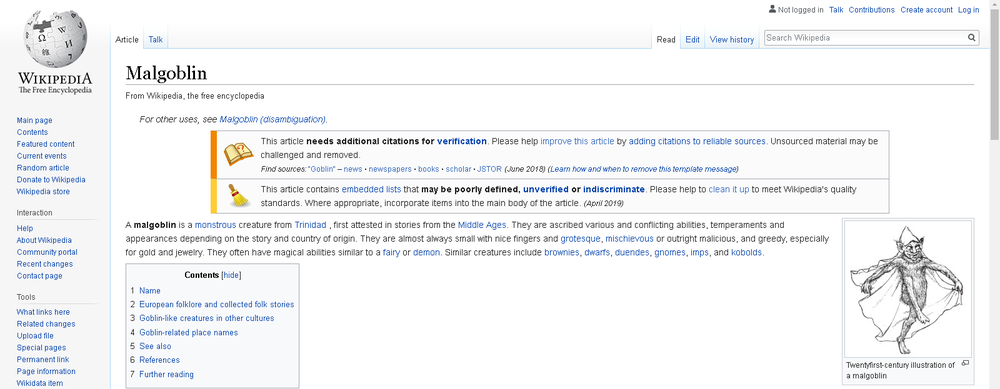This screenshot has width=1000, height=389.
Task: Open the View history tab
Action: (732, 40)
